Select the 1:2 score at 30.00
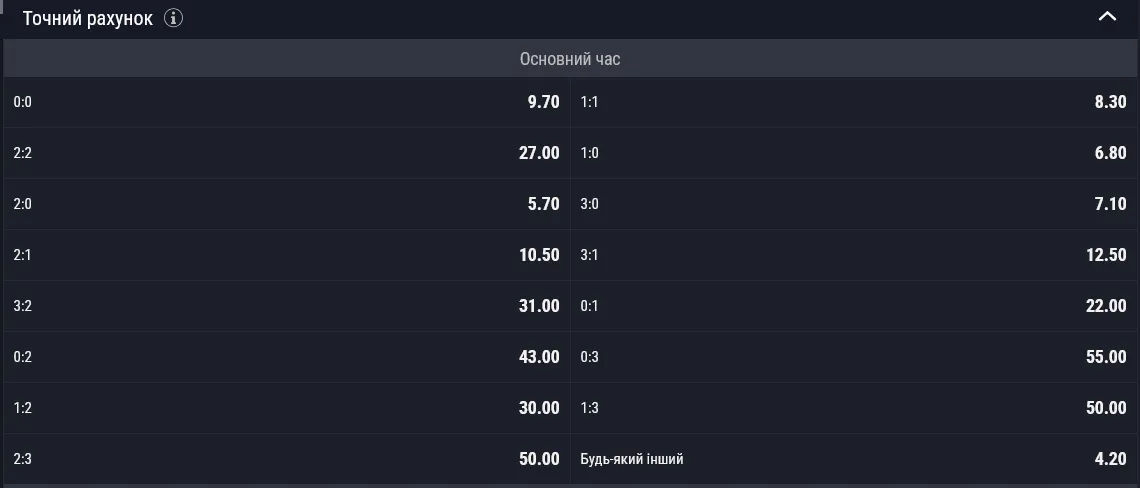1140x488 pixels. pyautogui.click(x=286, y=408)
